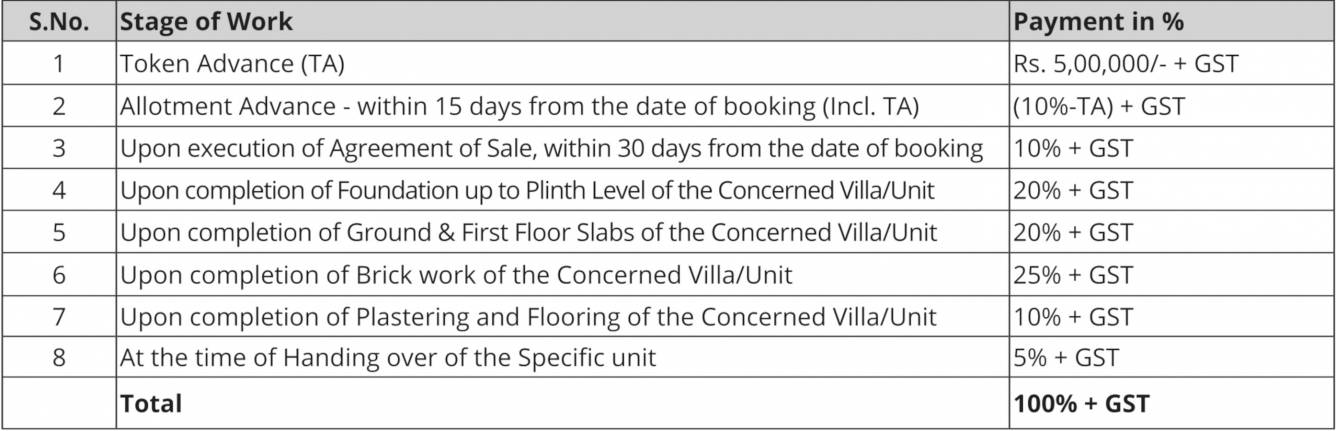Click the Foundation up to Plinth Level stage

[529, 191]
